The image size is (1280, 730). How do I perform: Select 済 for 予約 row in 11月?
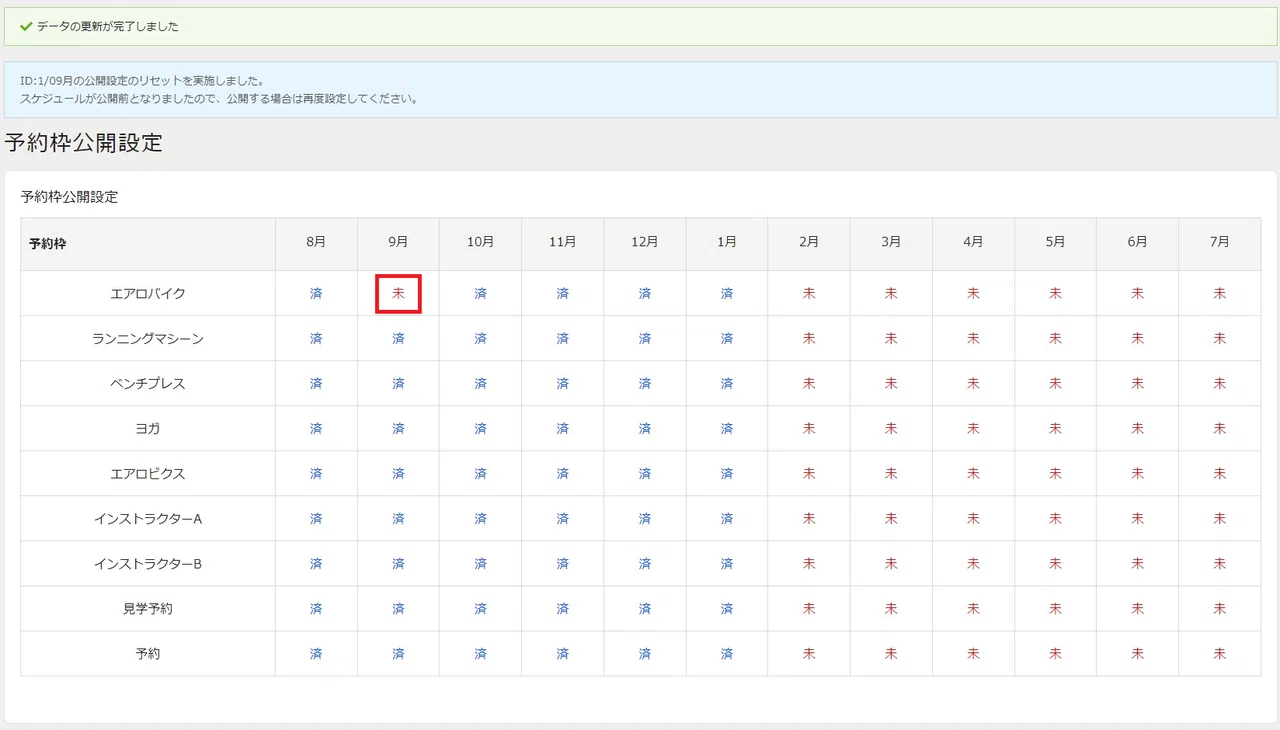pos(563,654)
